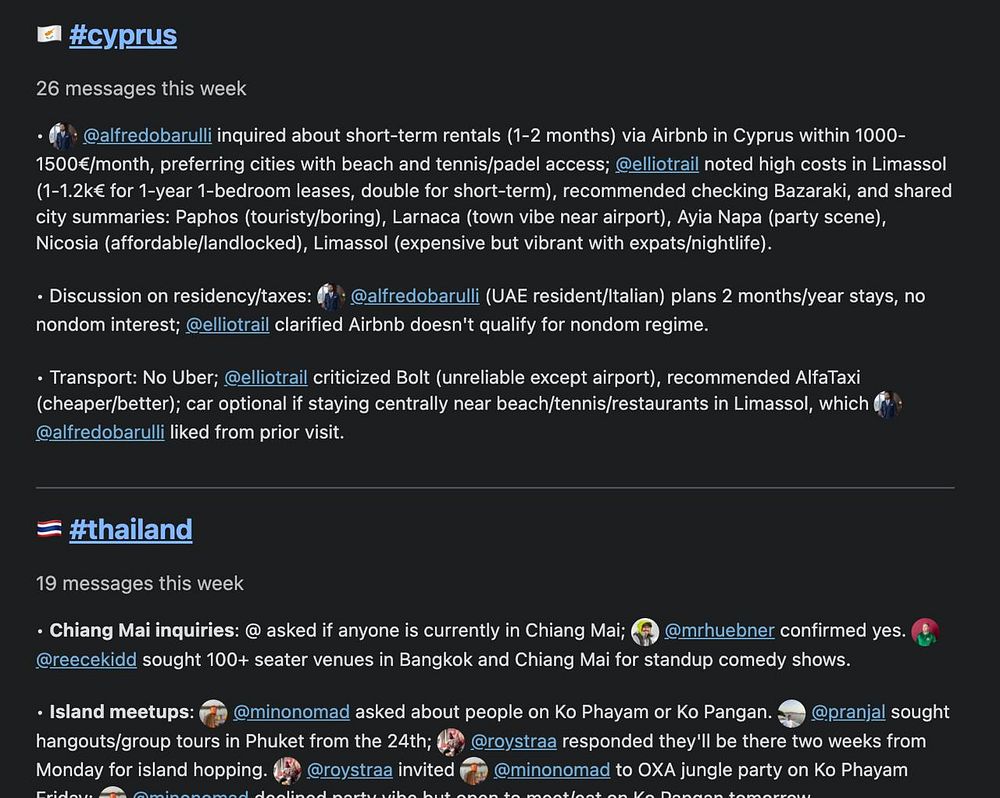The height and width of the screenshot is (798, 1000).
Task: Open @pranjal profile link
Action: click(848, 712)
